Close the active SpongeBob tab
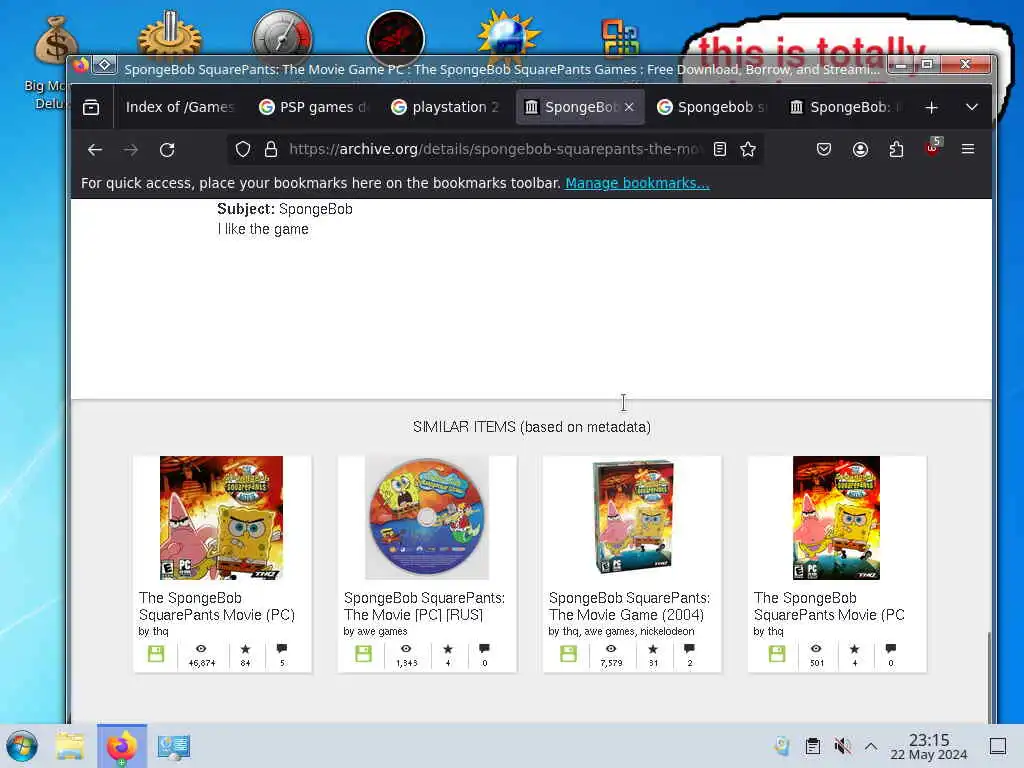Image resolution: width=1024 pixels, height=768 pixels. coord(629,107)
